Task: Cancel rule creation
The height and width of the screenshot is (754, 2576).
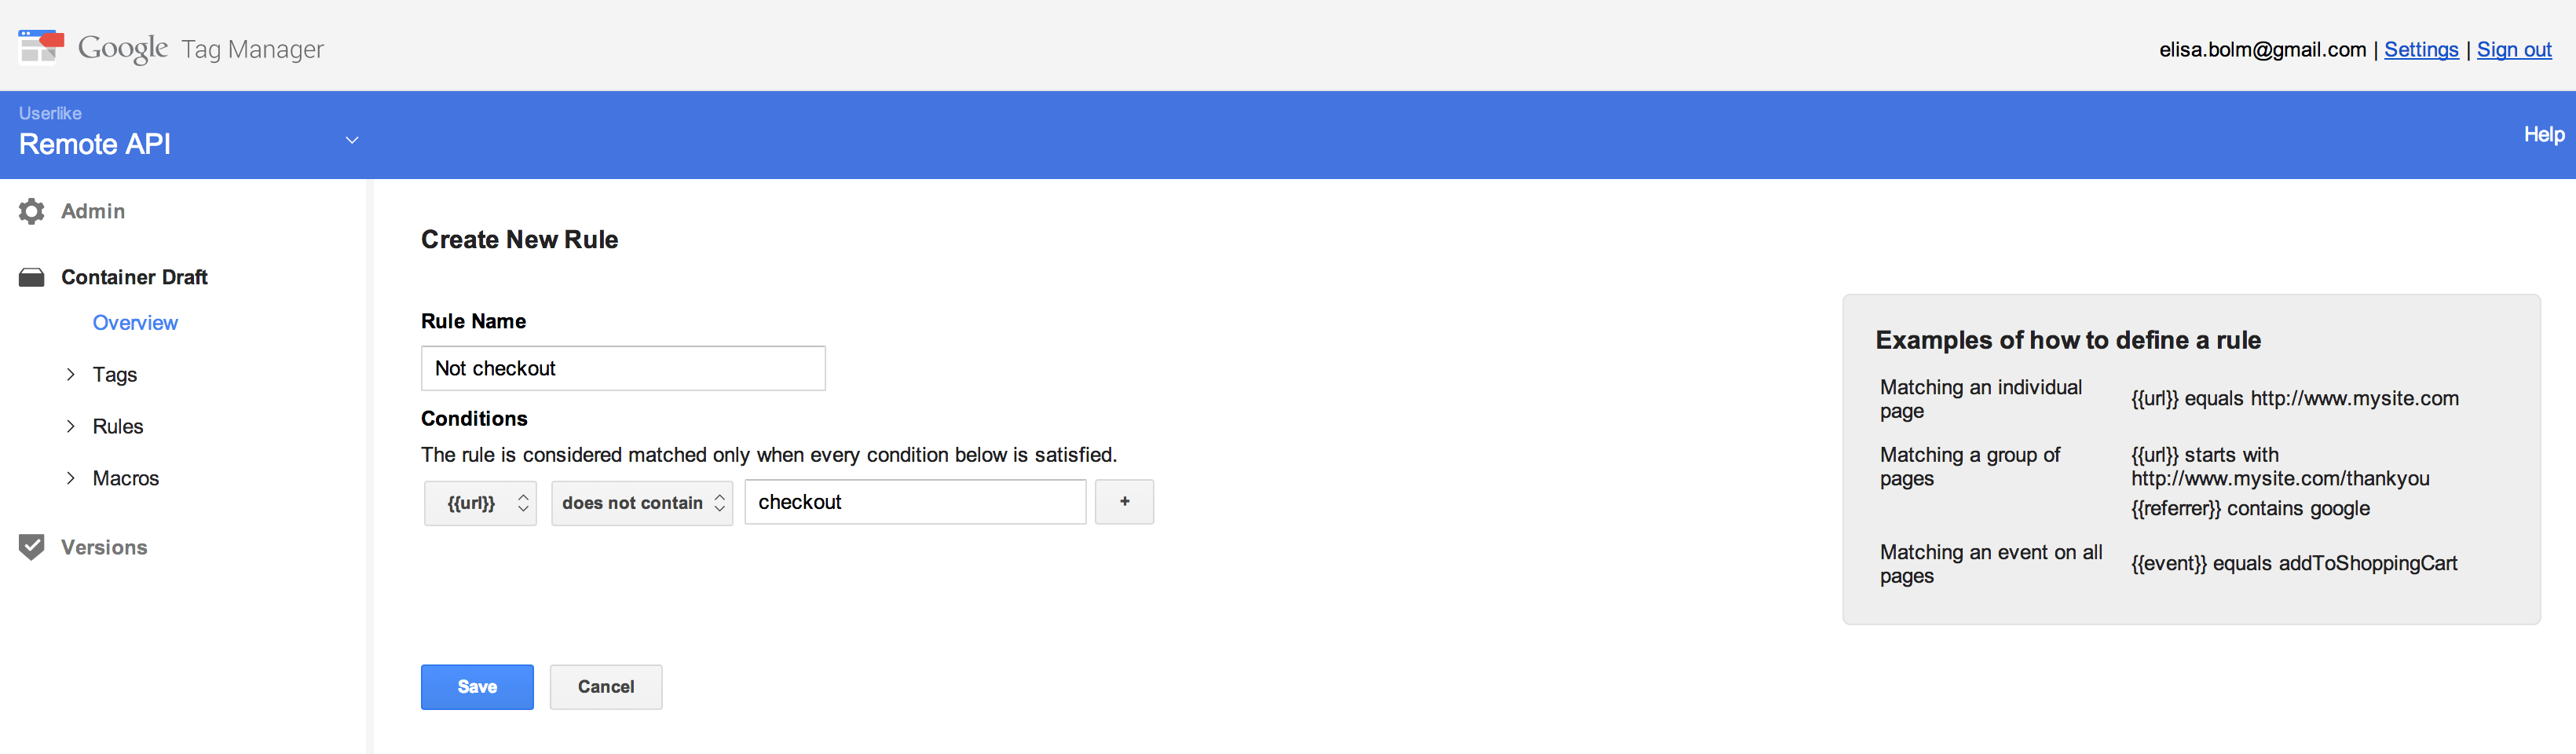Action: [606, 687]
